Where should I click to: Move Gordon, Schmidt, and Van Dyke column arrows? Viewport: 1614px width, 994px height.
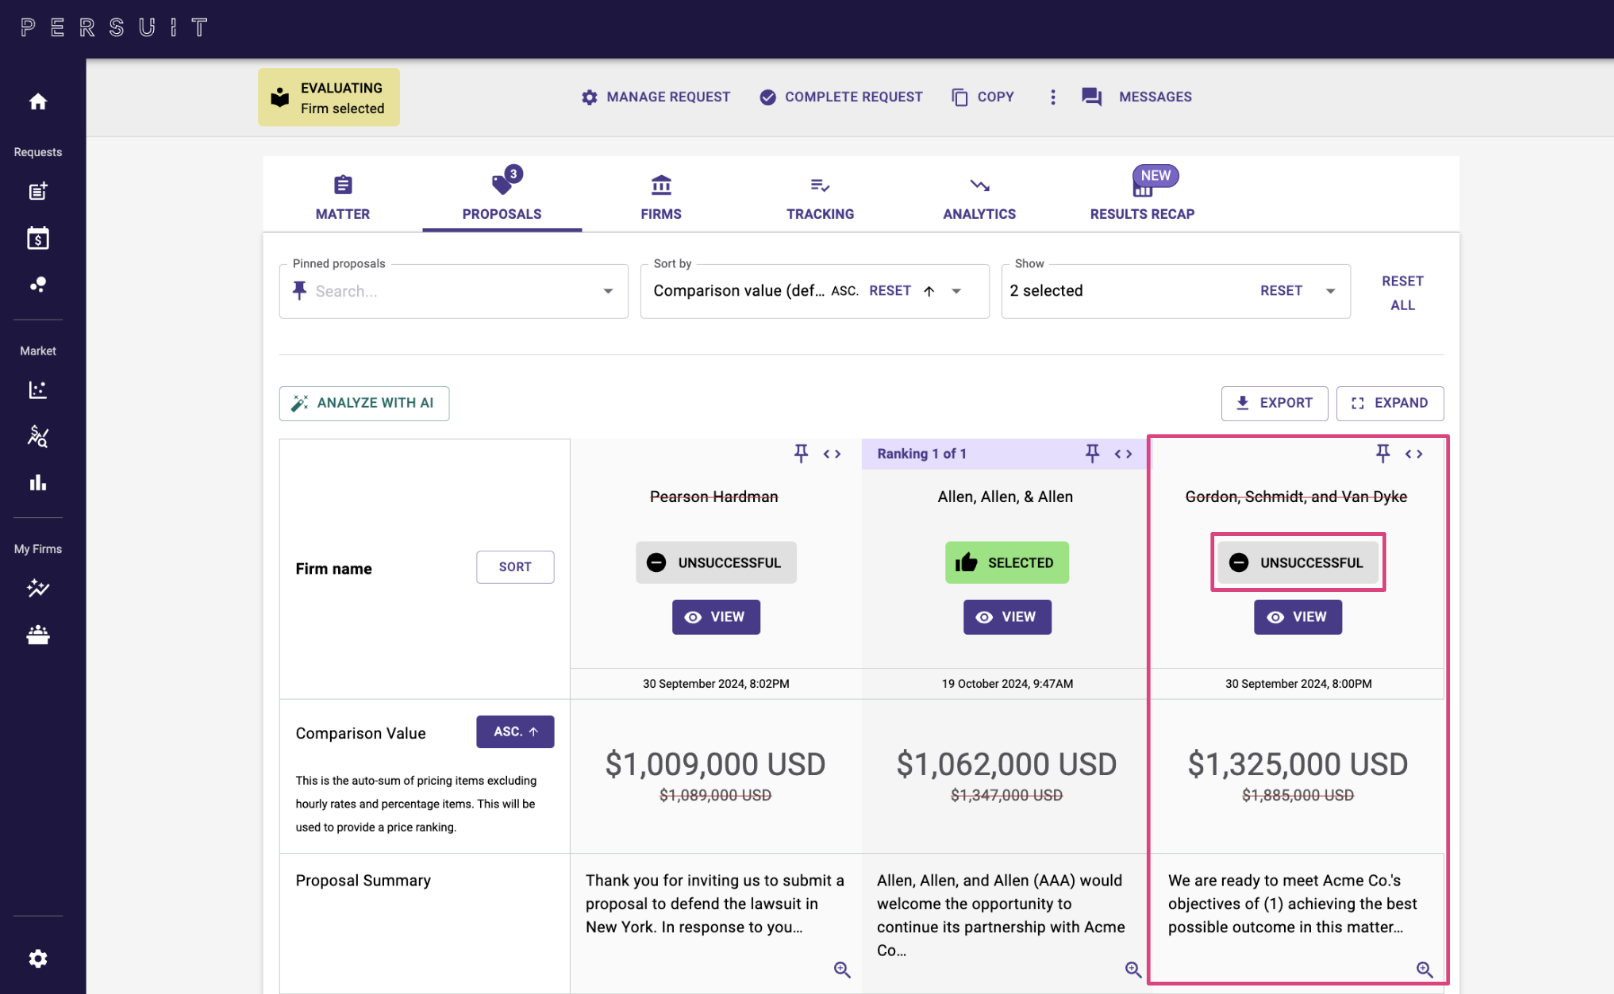point(1414,454)
